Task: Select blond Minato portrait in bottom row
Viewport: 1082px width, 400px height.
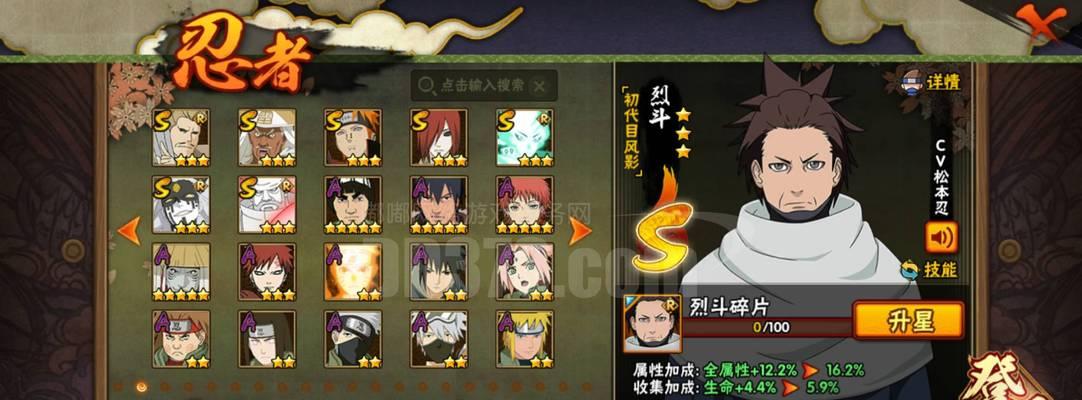Action: 524,339
